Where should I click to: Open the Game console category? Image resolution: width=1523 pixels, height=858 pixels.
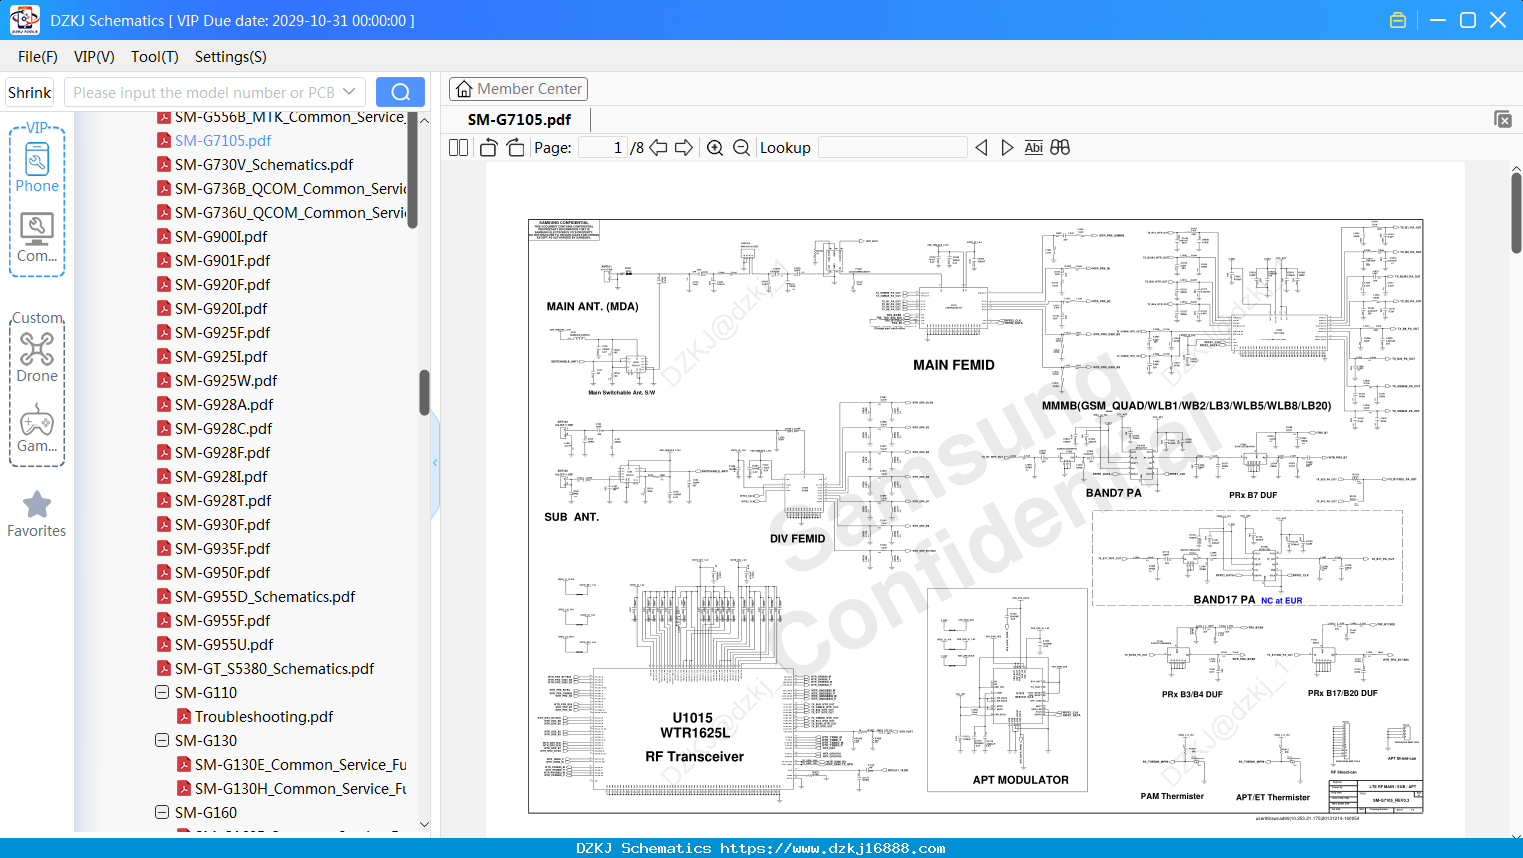(37, 428)
